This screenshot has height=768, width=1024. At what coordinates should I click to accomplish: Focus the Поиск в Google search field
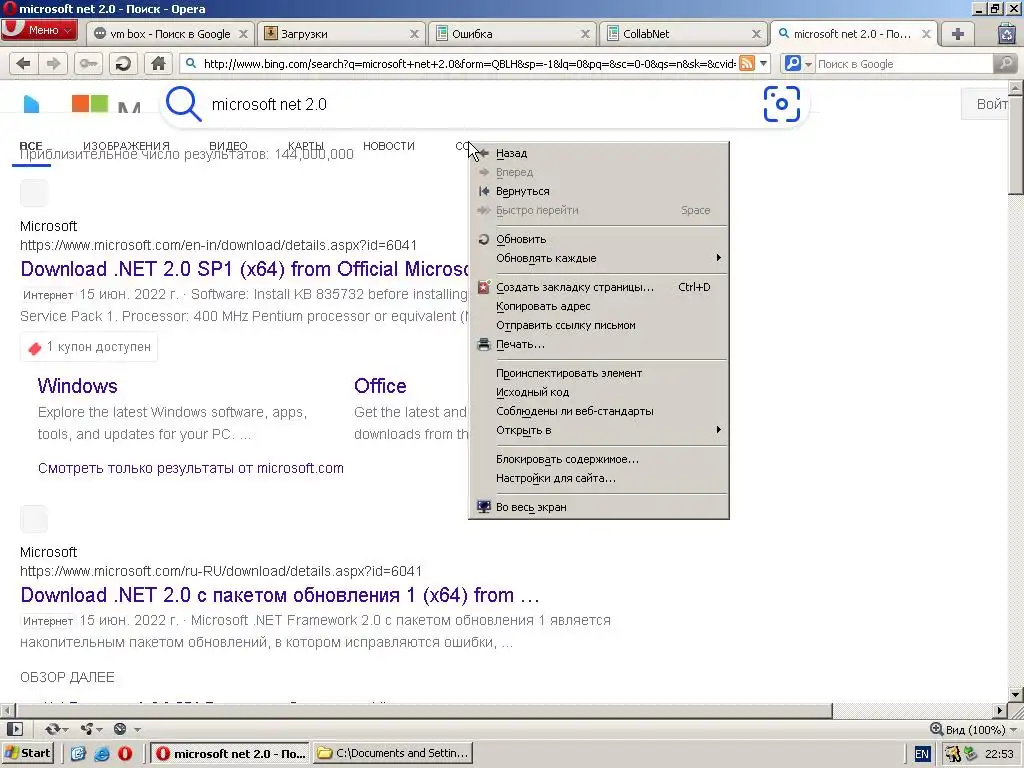tap(904, 64)
